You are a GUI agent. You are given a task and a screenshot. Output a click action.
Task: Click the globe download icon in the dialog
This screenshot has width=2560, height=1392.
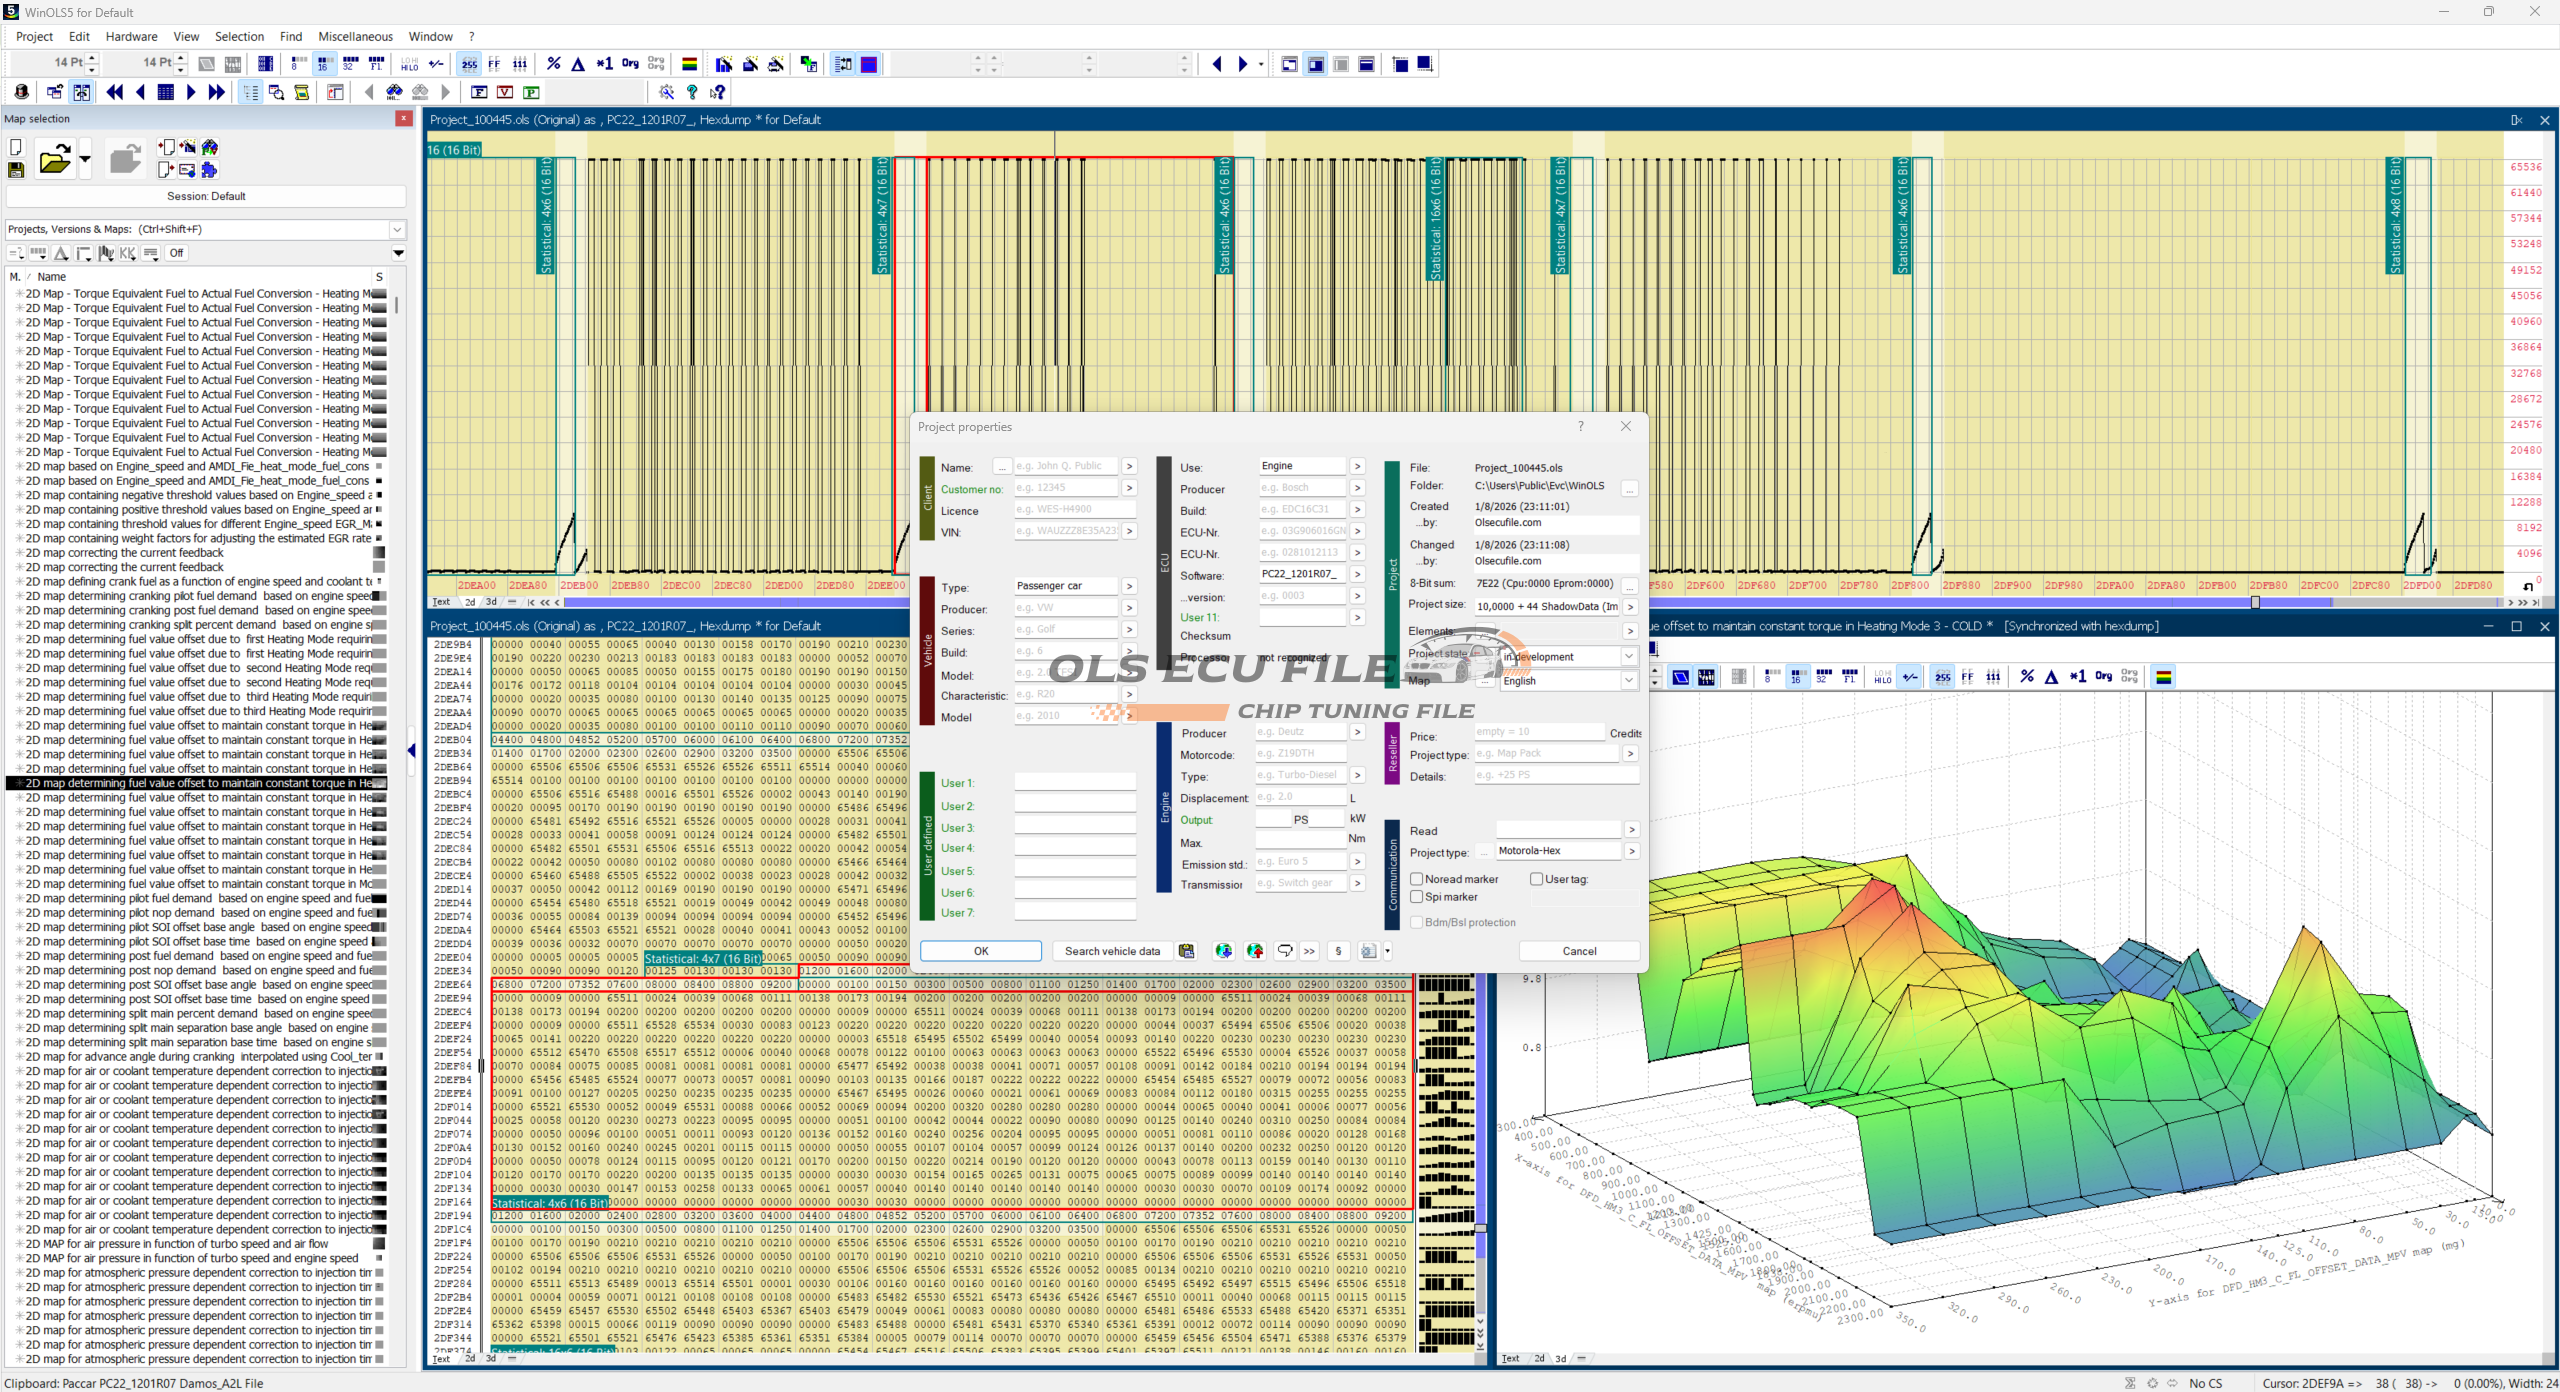tap(1223, 951)
